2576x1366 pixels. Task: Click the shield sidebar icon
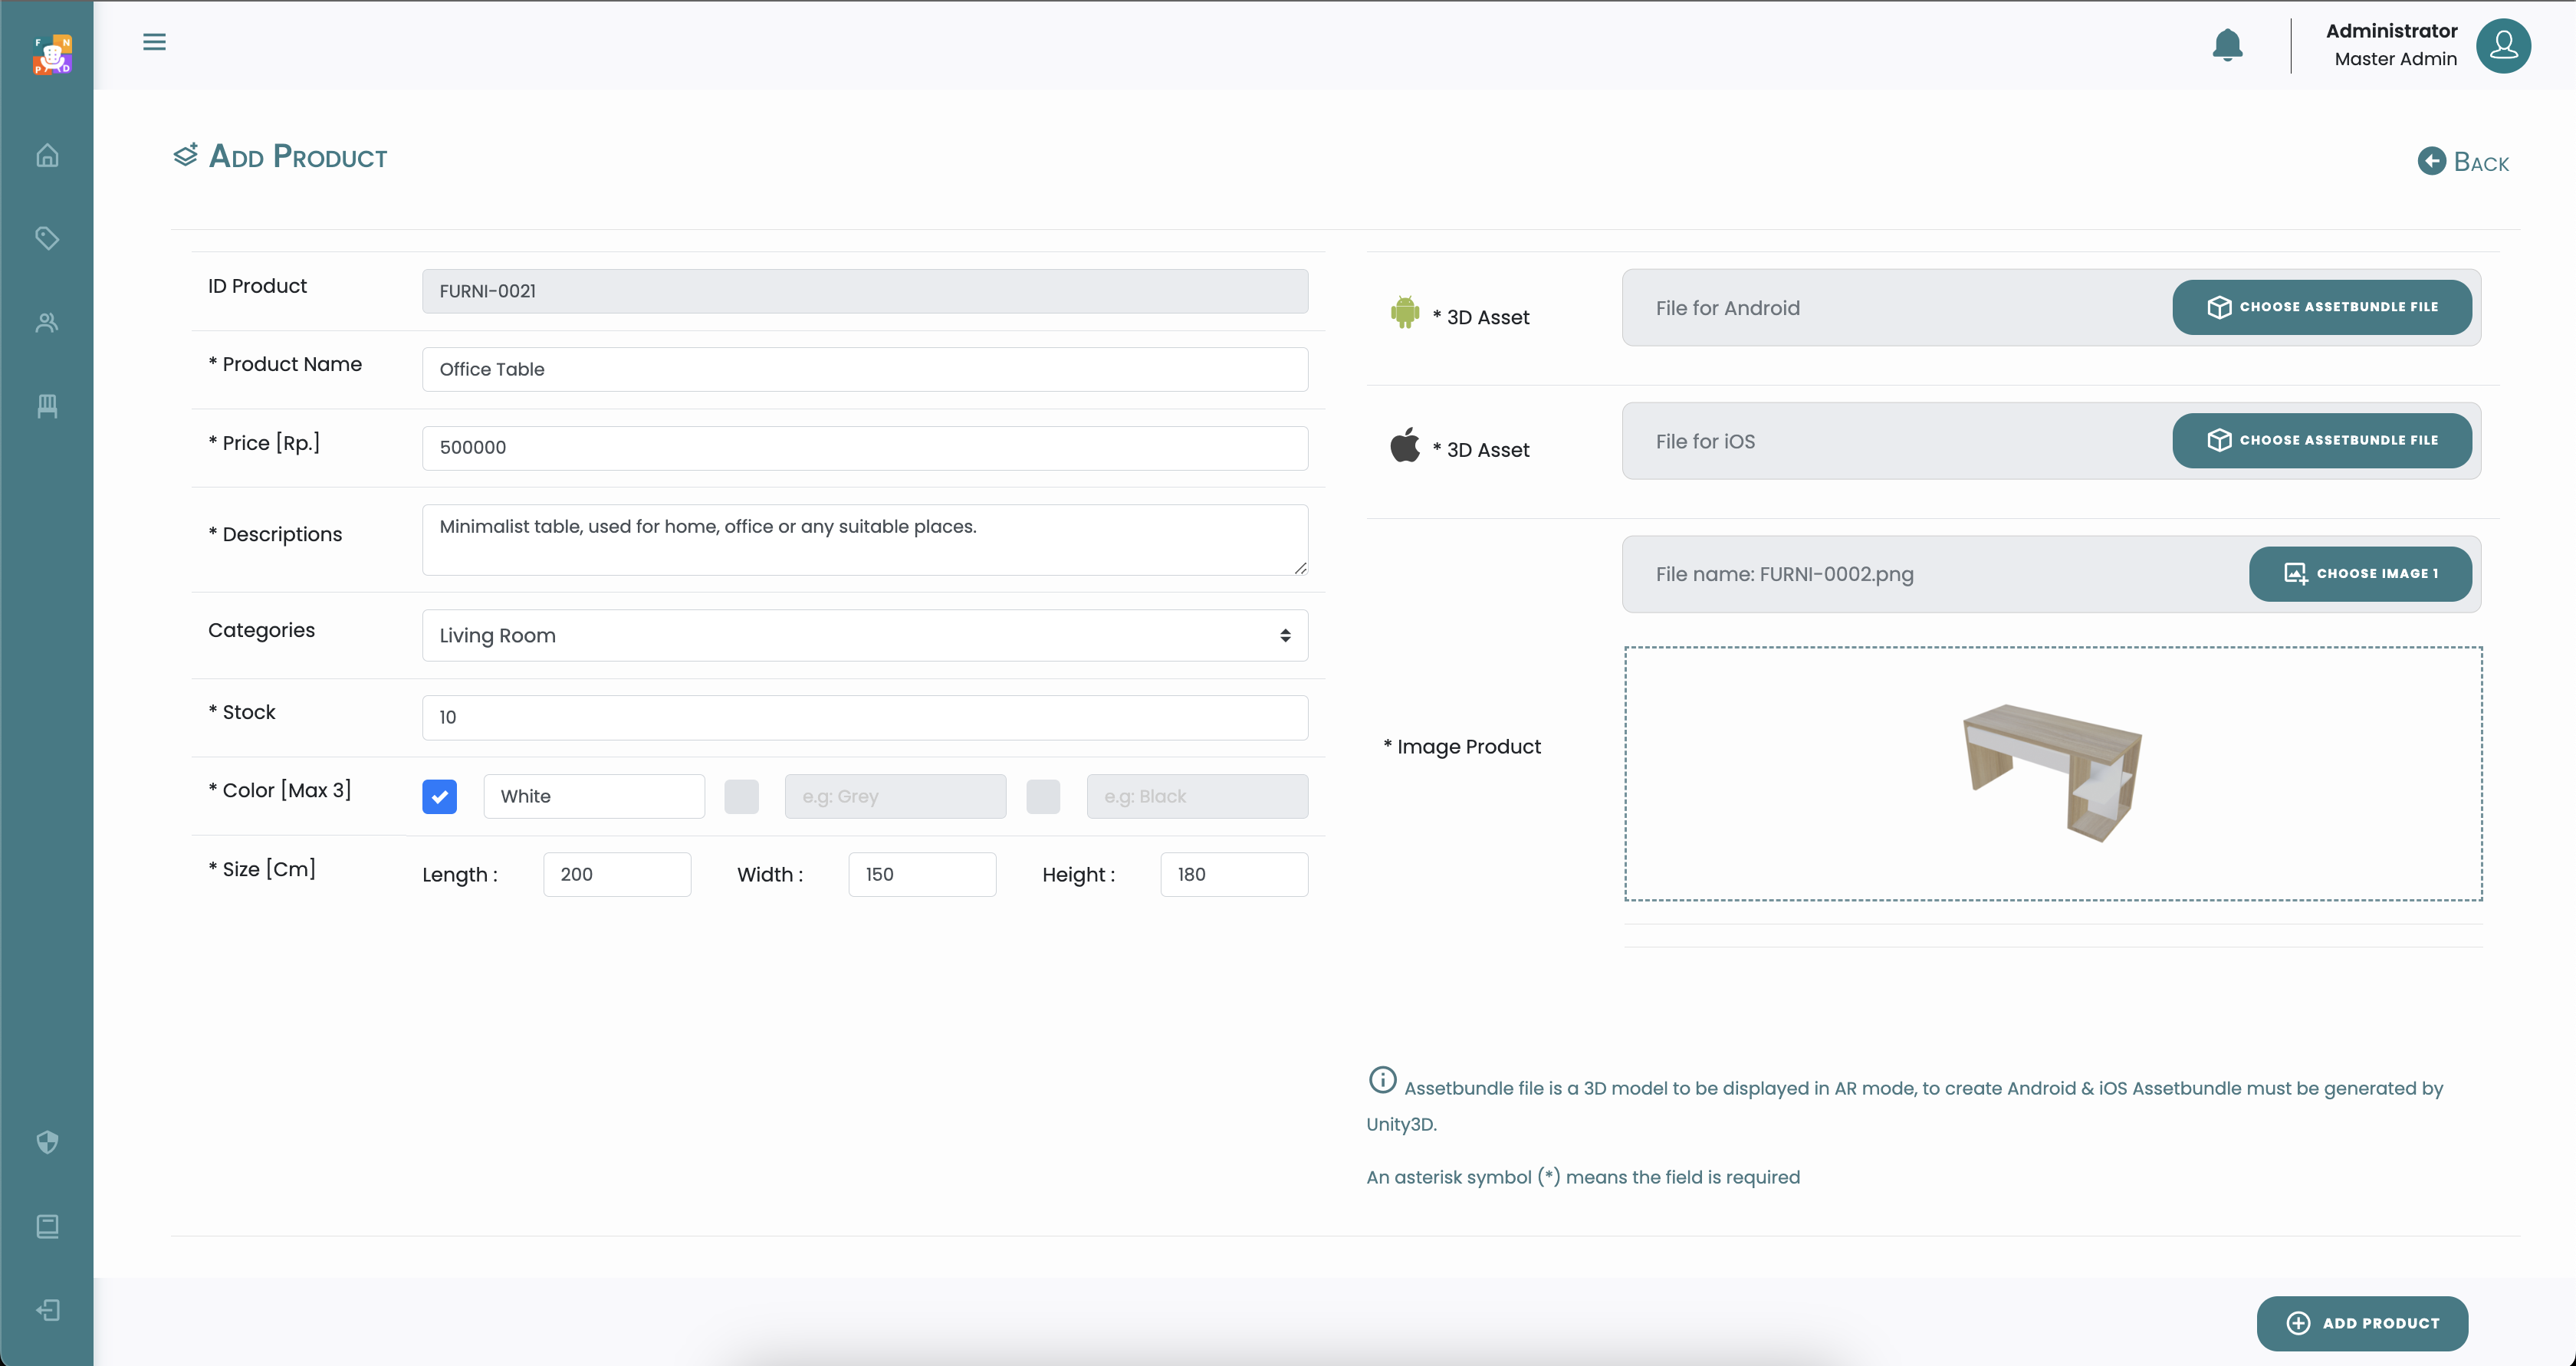pyautogui.click(x=47, y=1142)
